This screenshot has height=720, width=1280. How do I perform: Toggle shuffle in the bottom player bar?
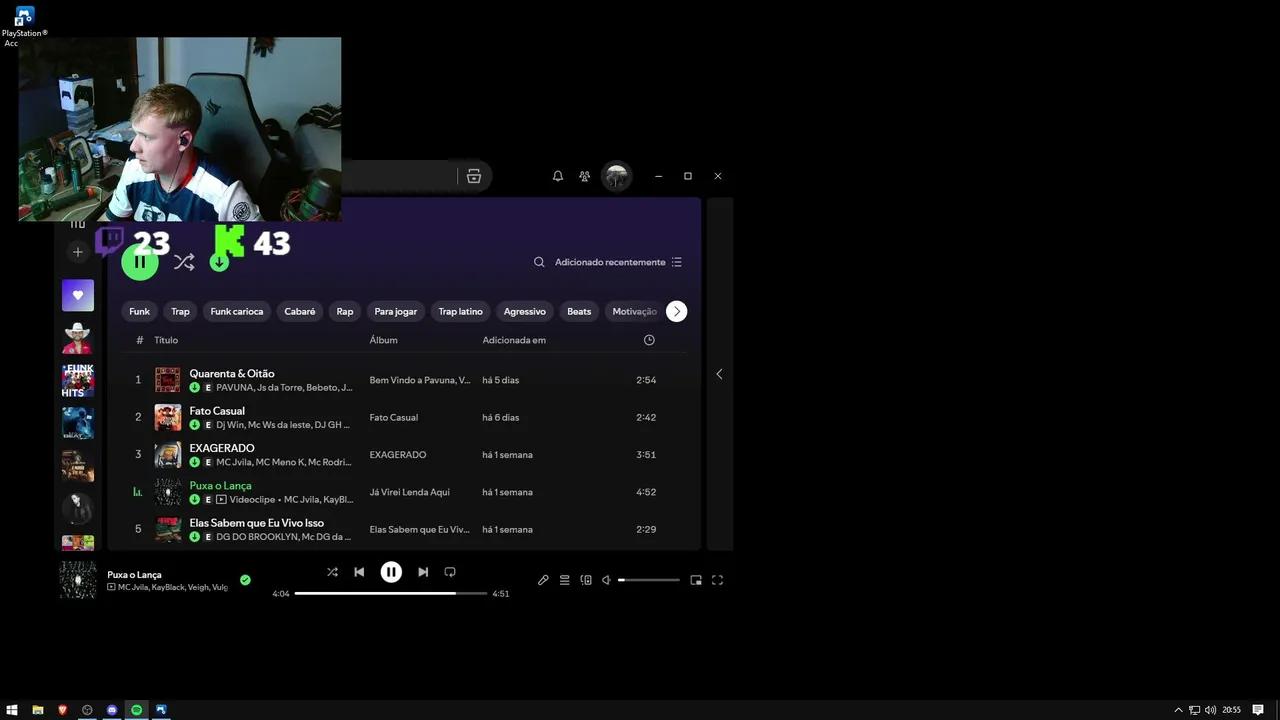(332, 572)
